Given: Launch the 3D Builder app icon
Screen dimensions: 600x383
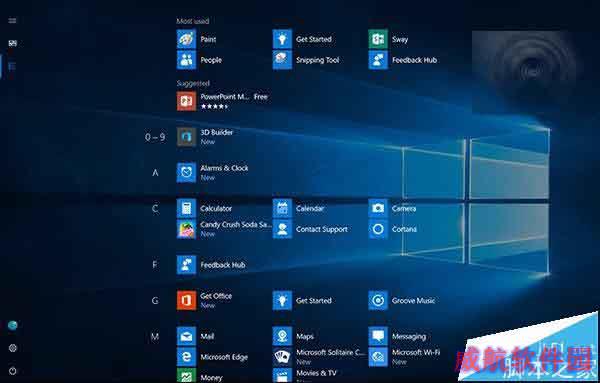Looking at the screenshot, I should pos(186,137).
